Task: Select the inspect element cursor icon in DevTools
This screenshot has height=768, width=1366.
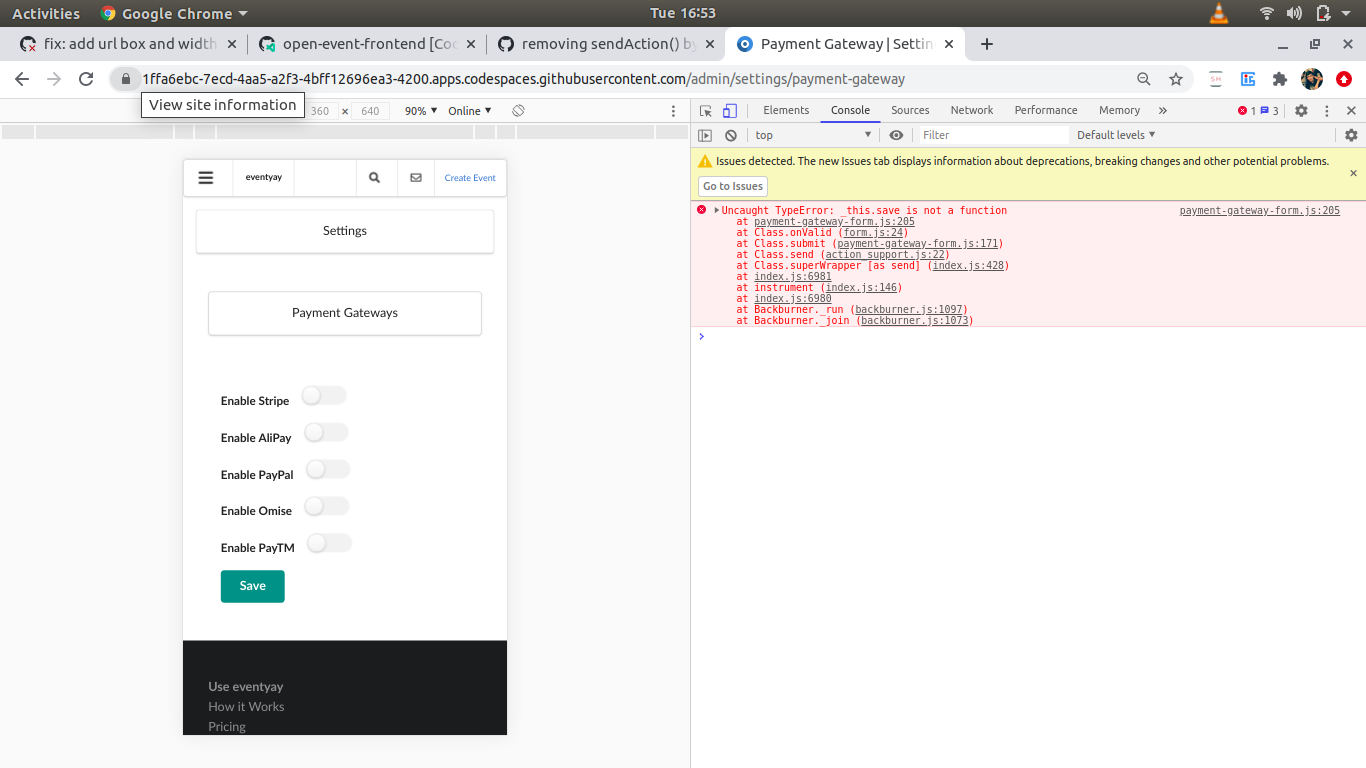Action: coord(705,110)
